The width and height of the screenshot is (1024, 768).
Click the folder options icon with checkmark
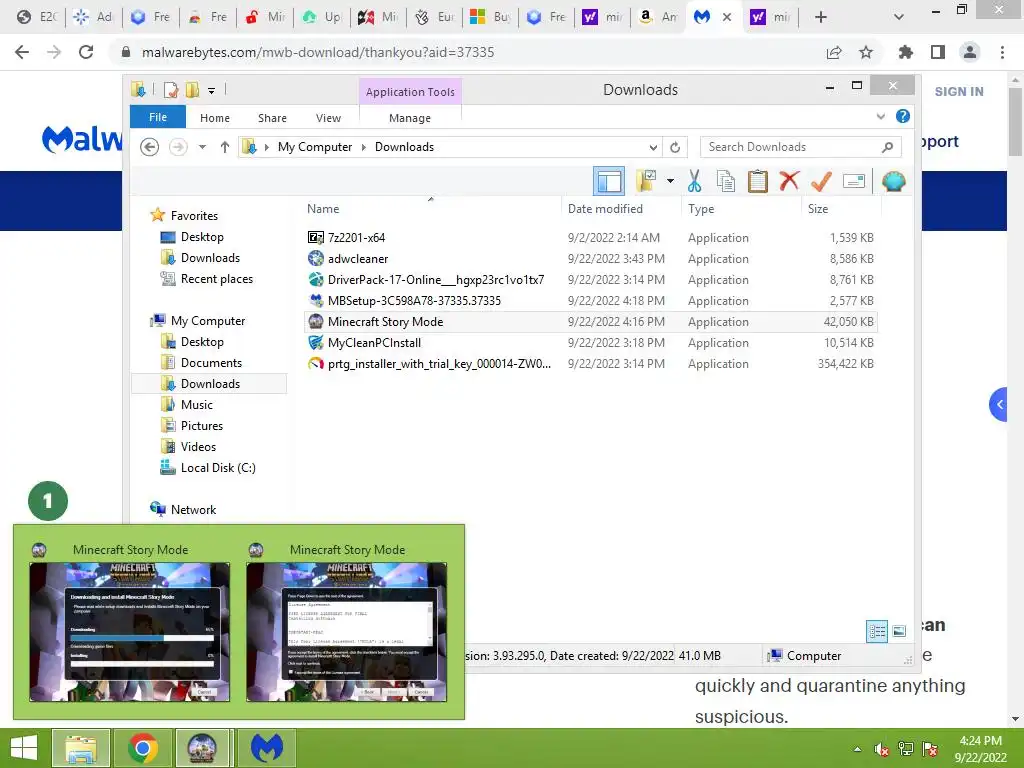click(x=646, y=181)
